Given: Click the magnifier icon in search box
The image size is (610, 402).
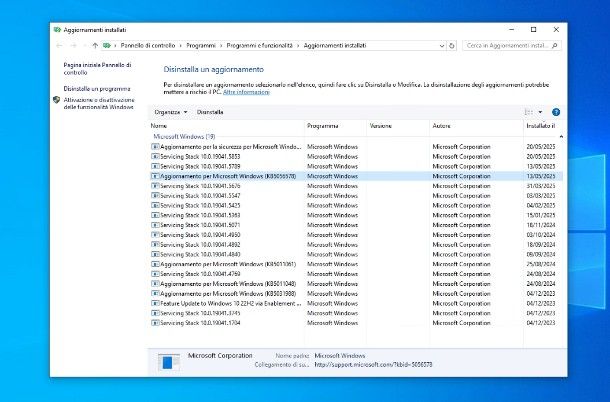Looking at the screenshot, I should (555, 46).
